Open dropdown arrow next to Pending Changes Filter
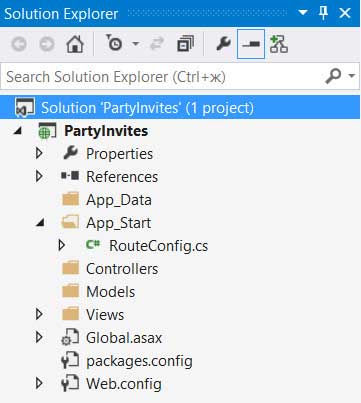The height and width of the screenshot is (403, 361). (x=136, y=44)
